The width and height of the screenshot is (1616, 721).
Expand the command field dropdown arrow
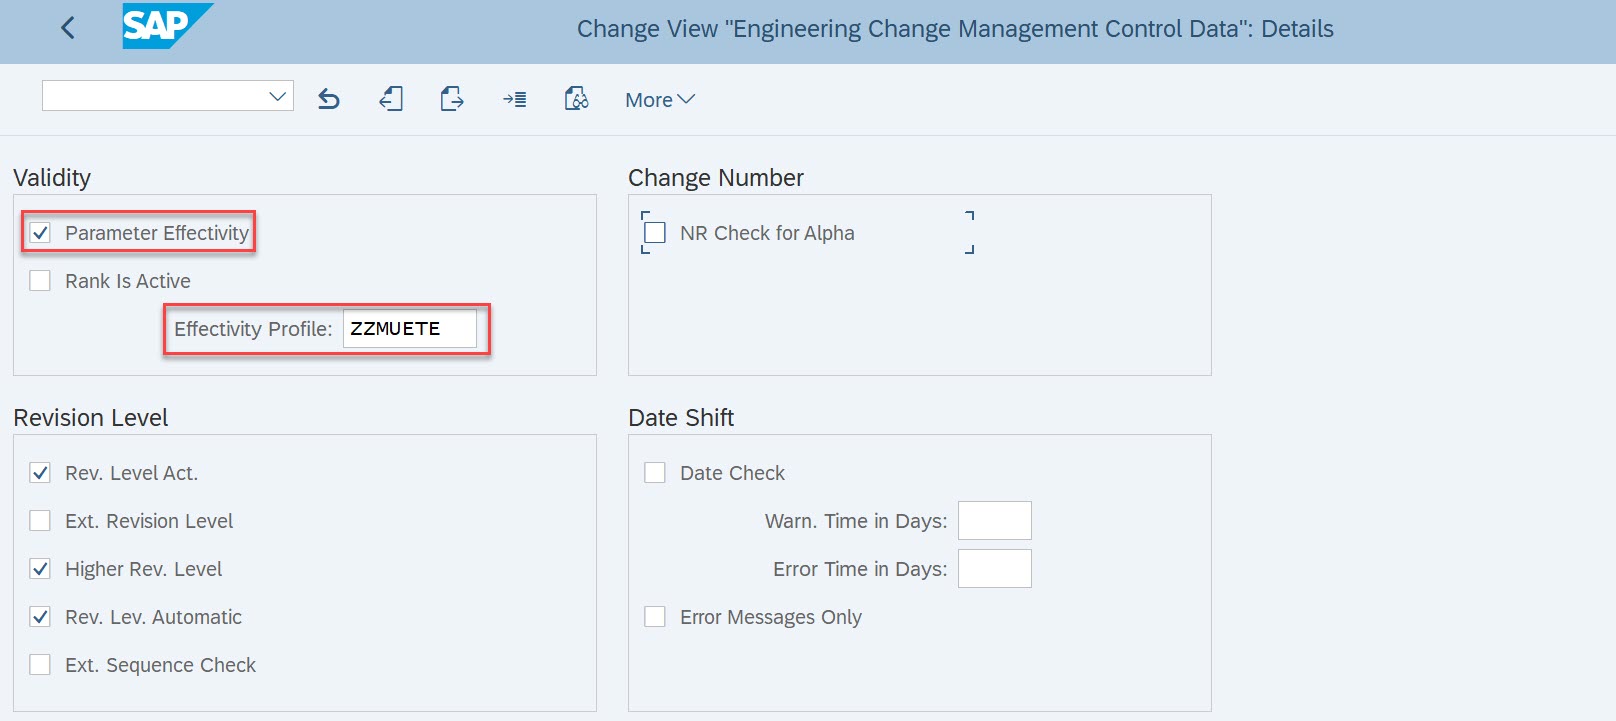point(278,96)
